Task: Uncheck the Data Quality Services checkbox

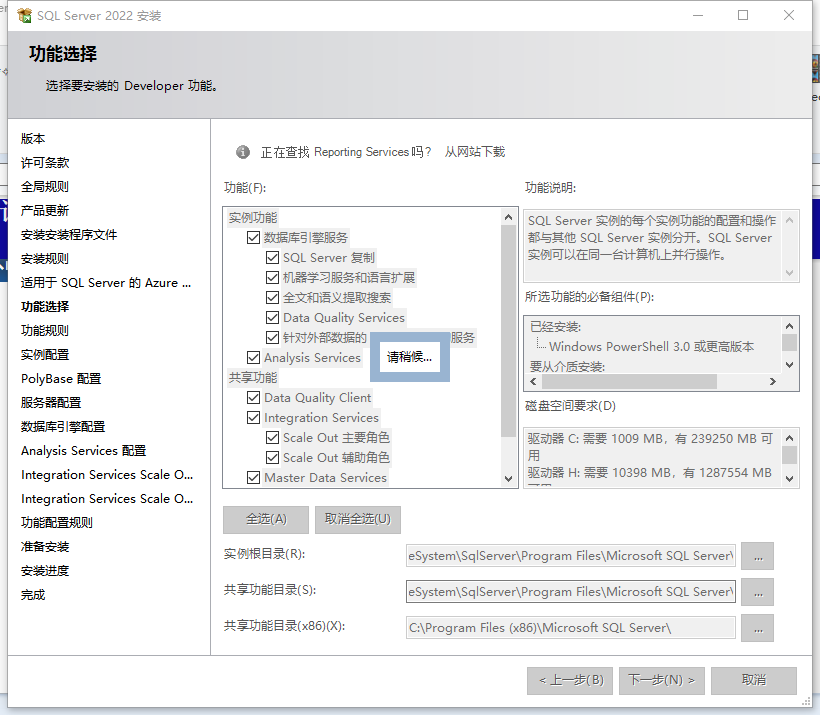Action: click(272, 317)
